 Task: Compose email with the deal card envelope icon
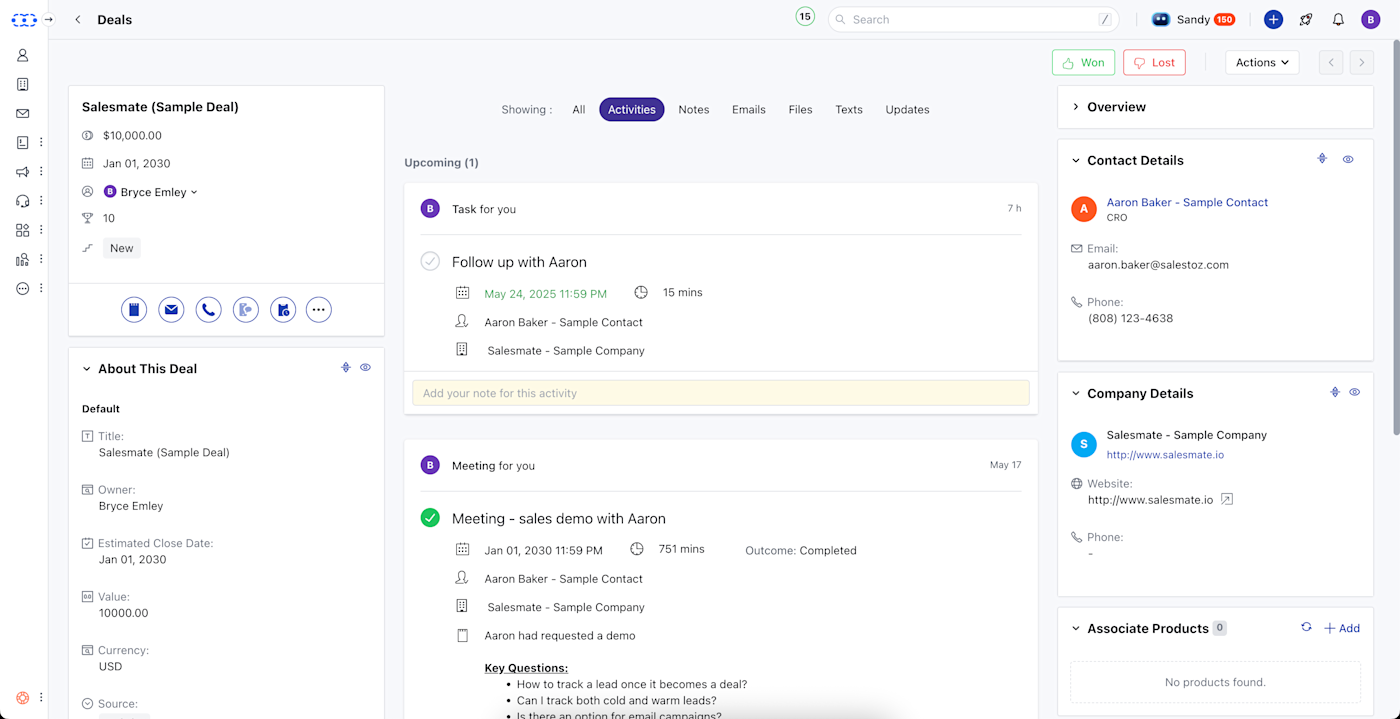click(x=171, y=310)
